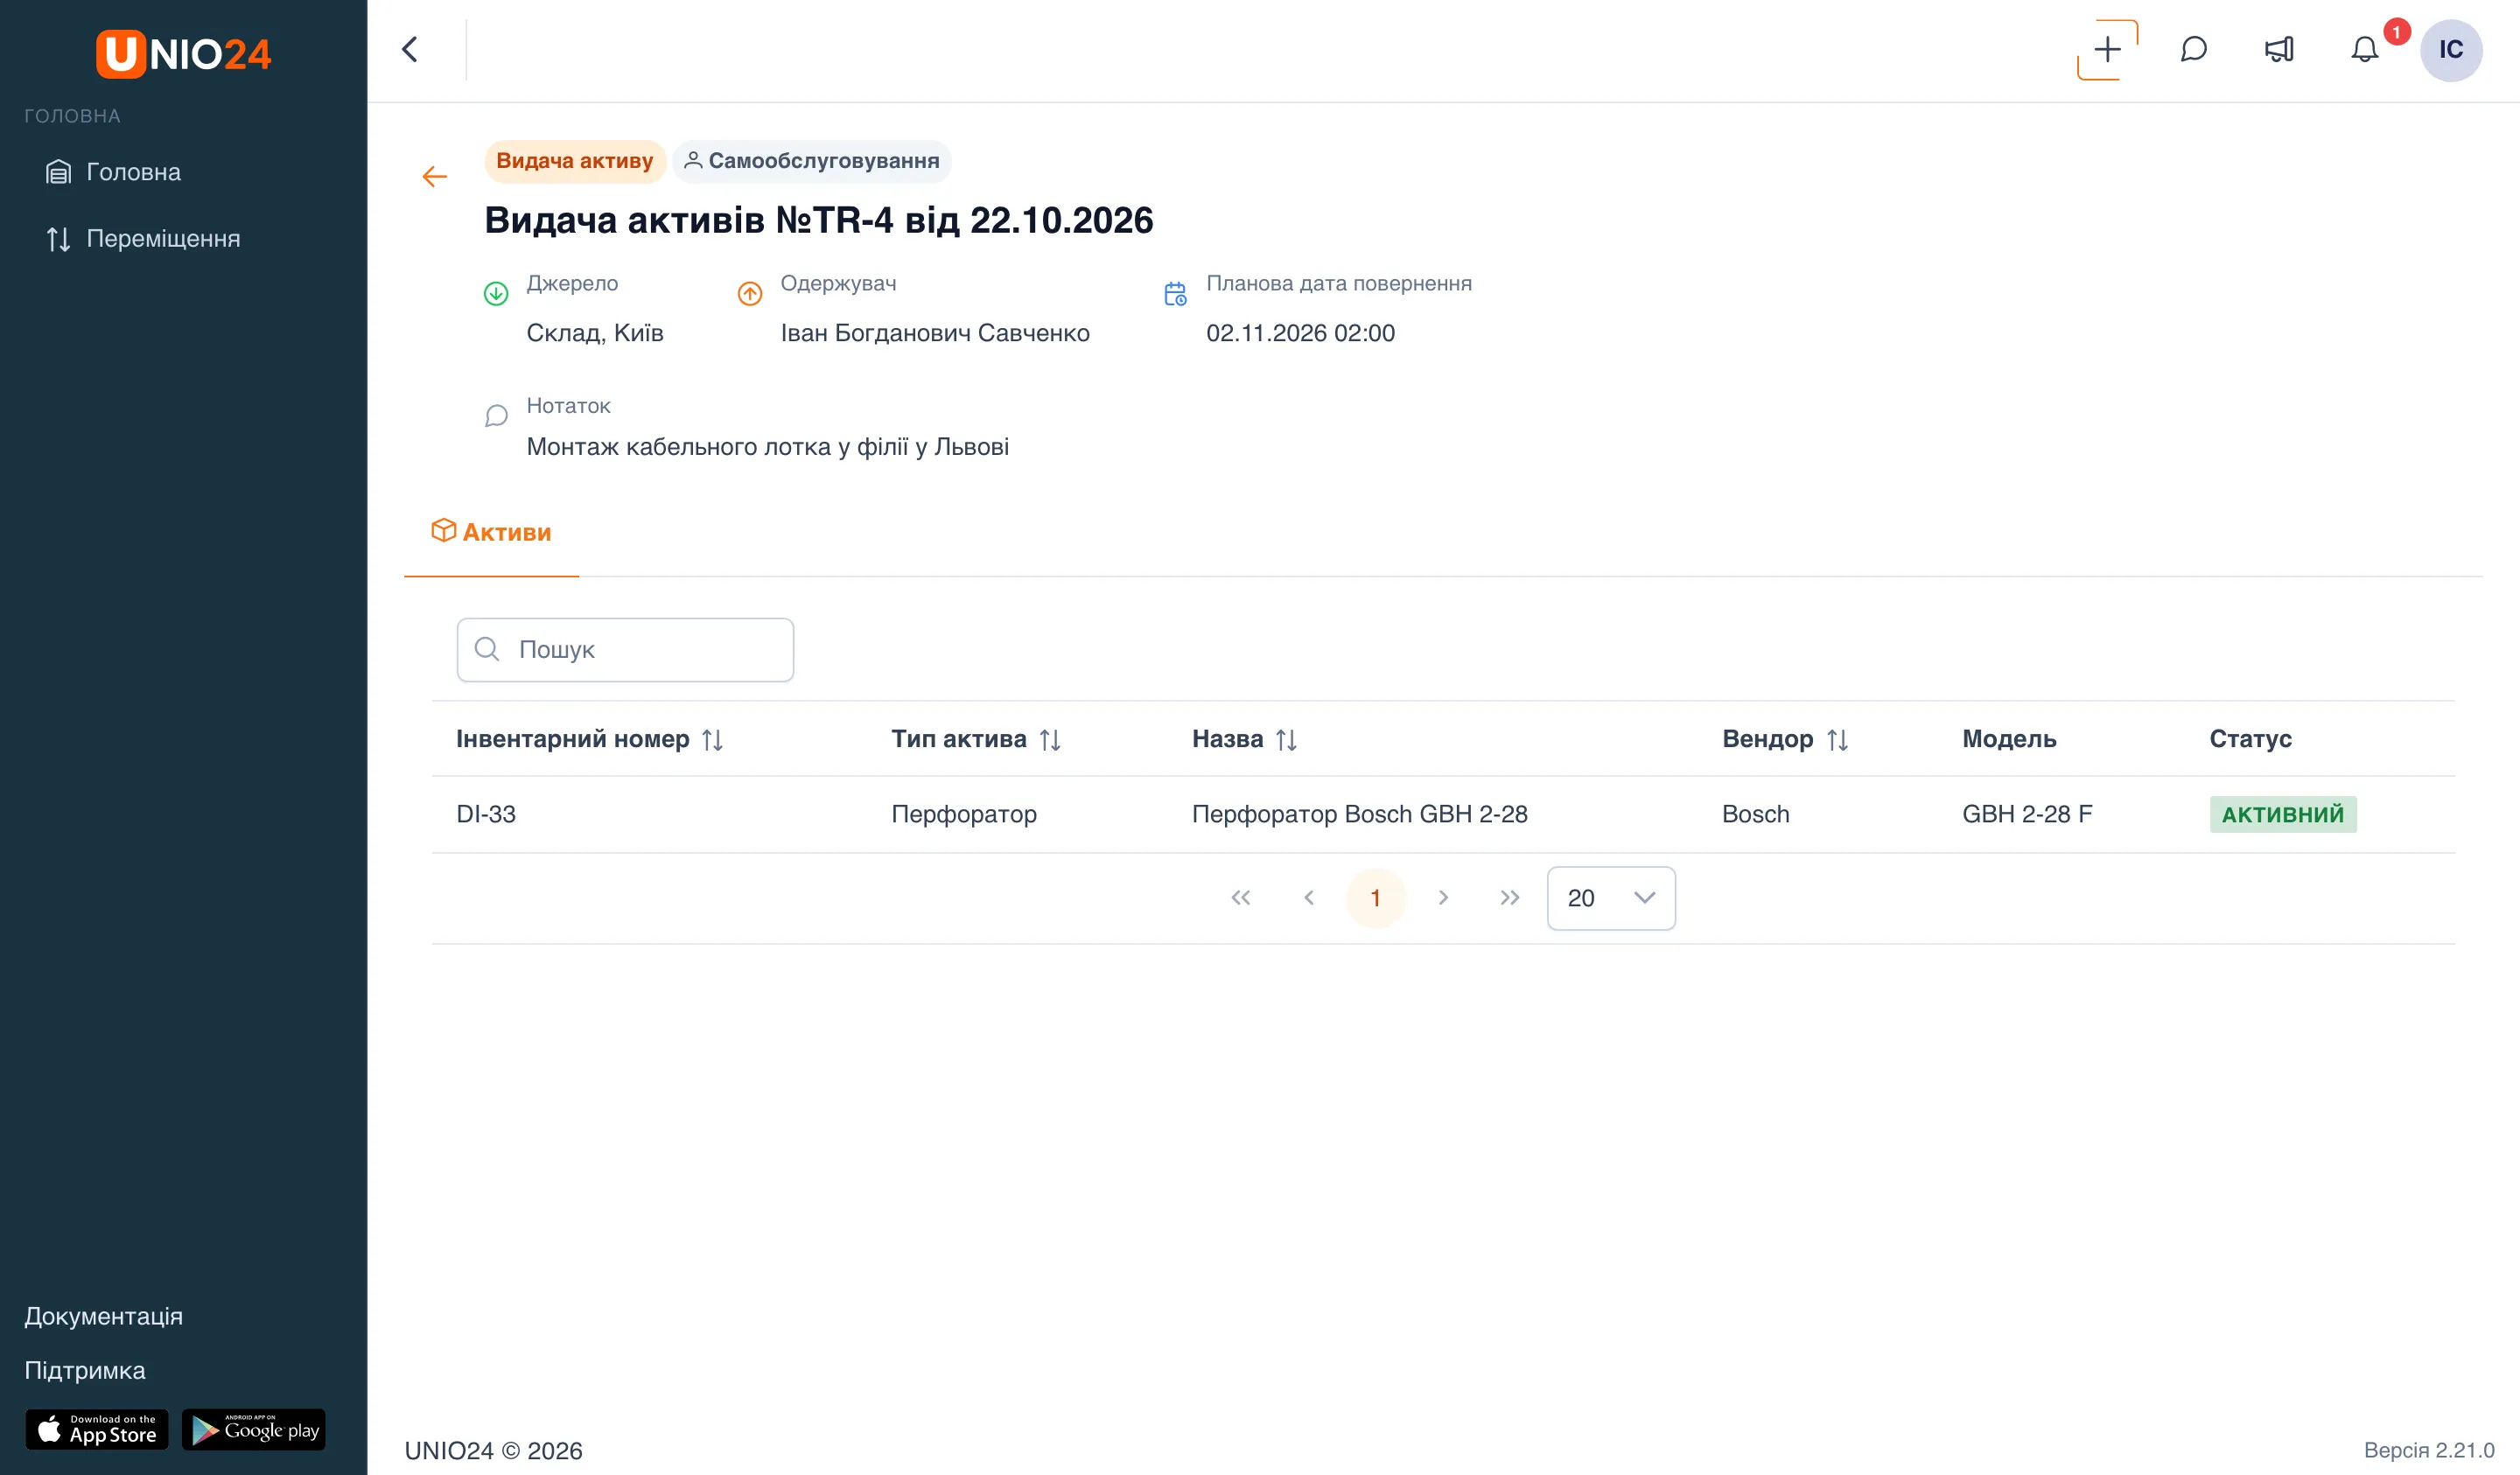Screen dimensions: 2520x1475
Task: Click vendor cell Bosch
Action: (1755, 814)
